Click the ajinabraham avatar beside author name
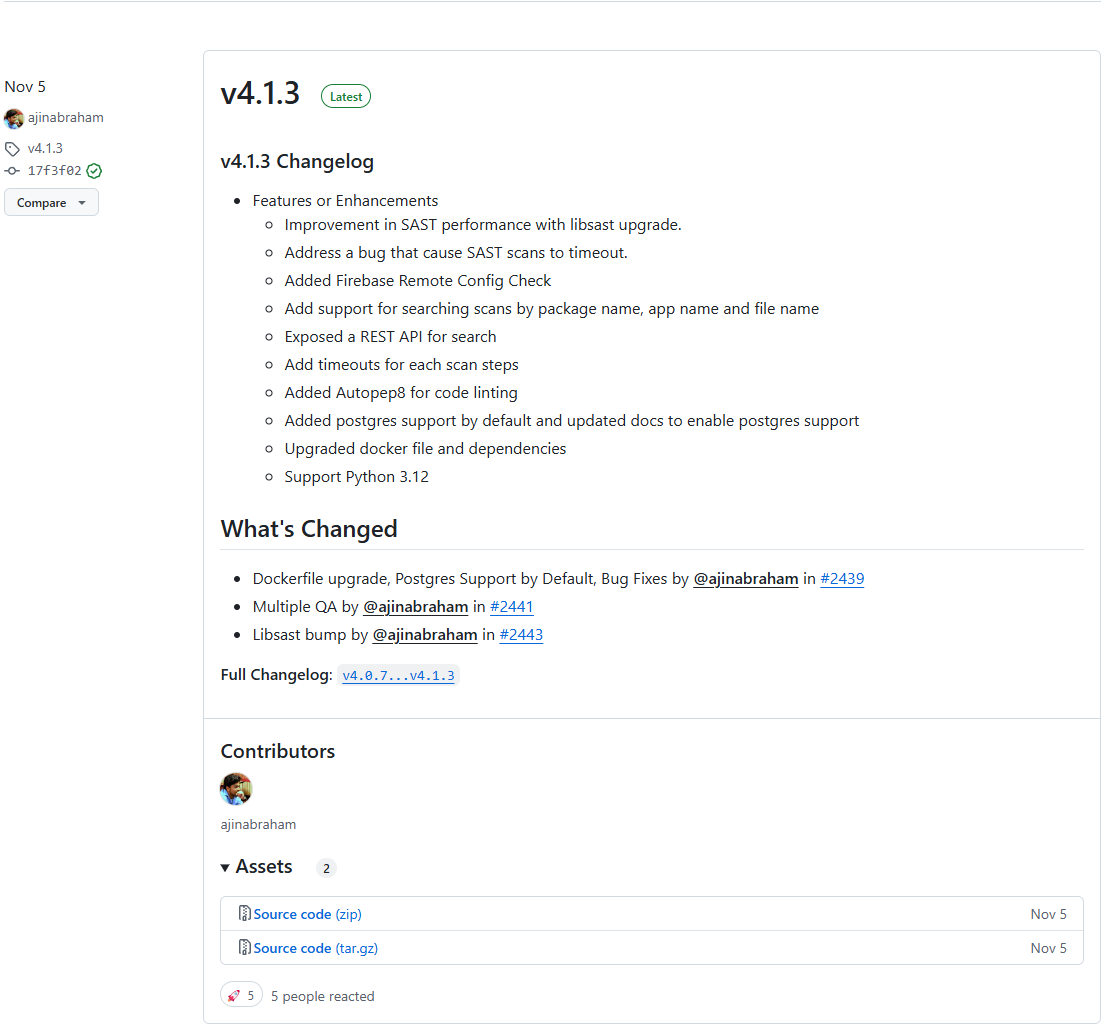Viewport: 1101px width, 1032px height. click(x=13, y=119)
